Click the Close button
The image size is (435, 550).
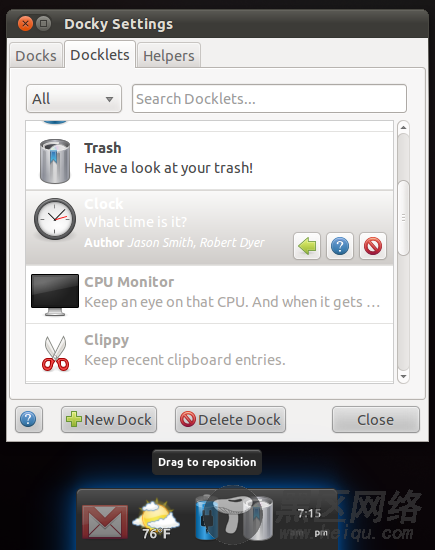(376, 420)
